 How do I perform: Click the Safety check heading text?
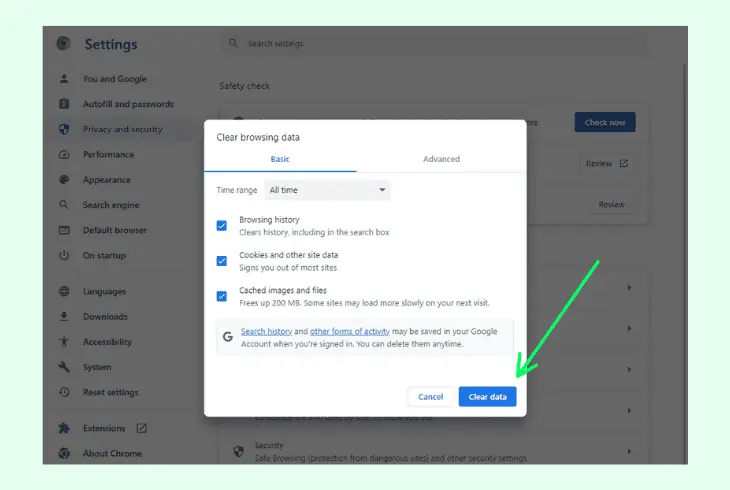click(244, 86)
